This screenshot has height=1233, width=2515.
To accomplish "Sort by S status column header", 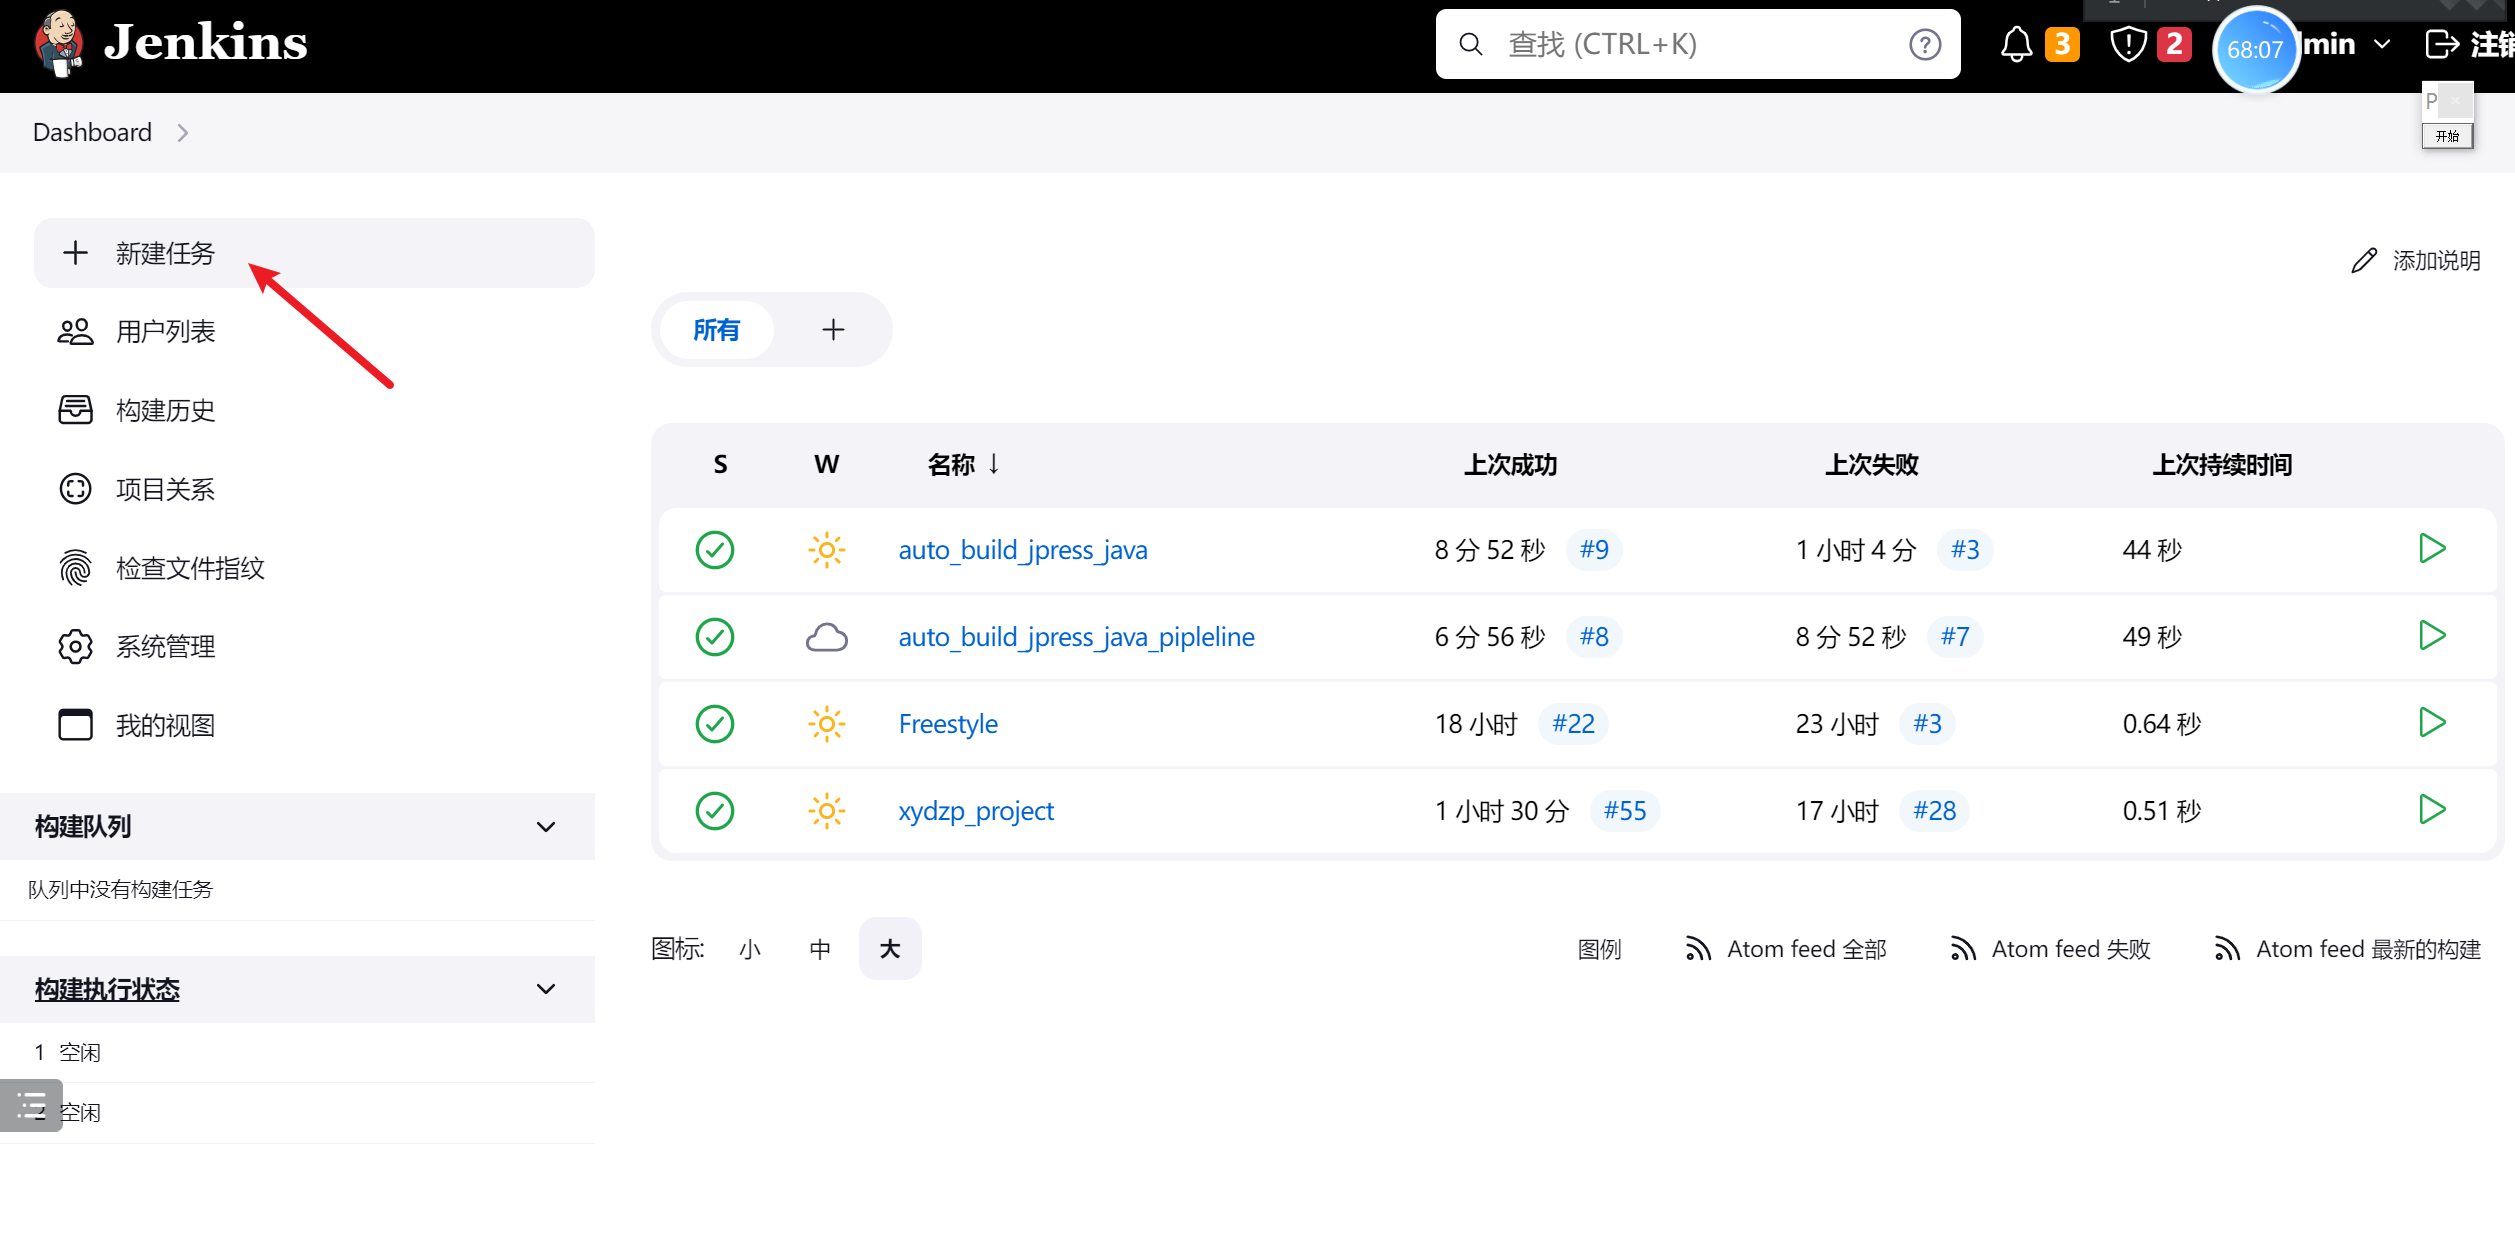I will point(720,465).
